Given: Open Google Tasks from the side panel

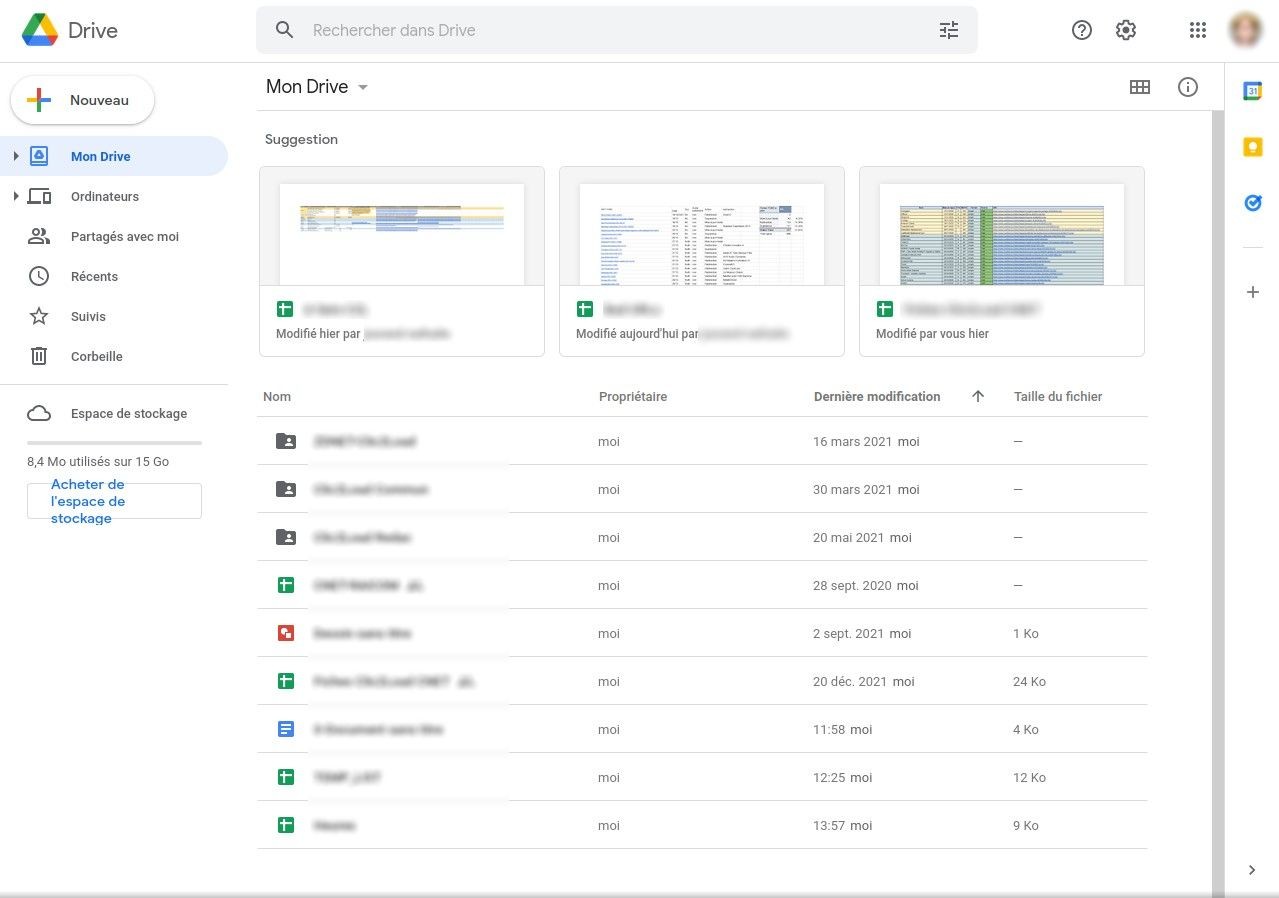Looking at the screenshot, I should (x=1252, y=202).
